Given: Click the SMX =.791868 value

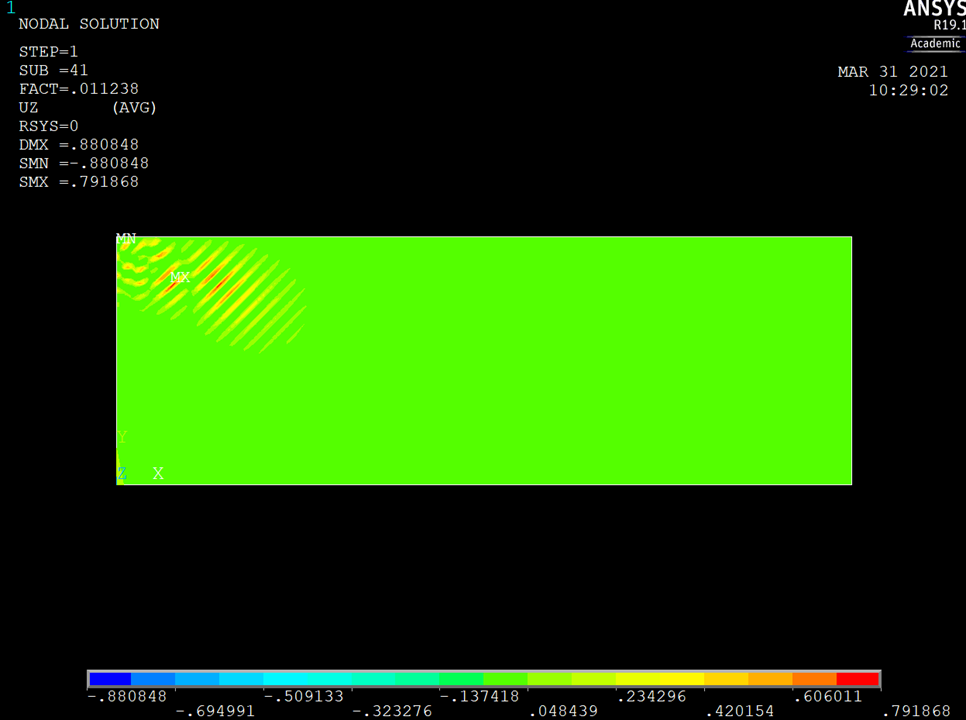Looking at the screenshot, I should pyautogui.click(x=78, y=182).
